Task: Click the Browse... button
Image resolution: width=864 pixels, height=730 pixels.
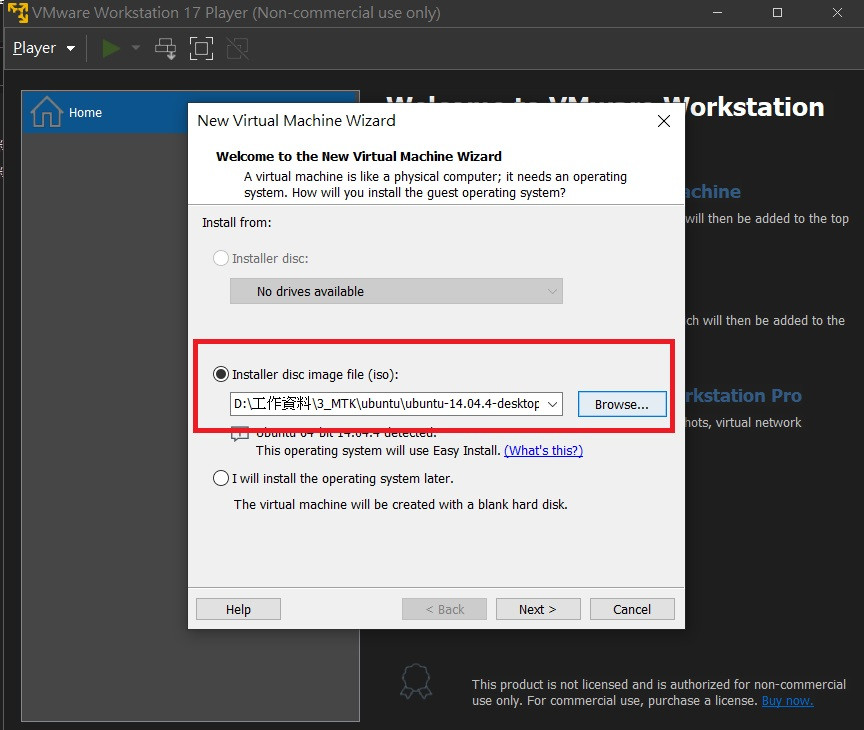Action: click(x=622, y=404)
